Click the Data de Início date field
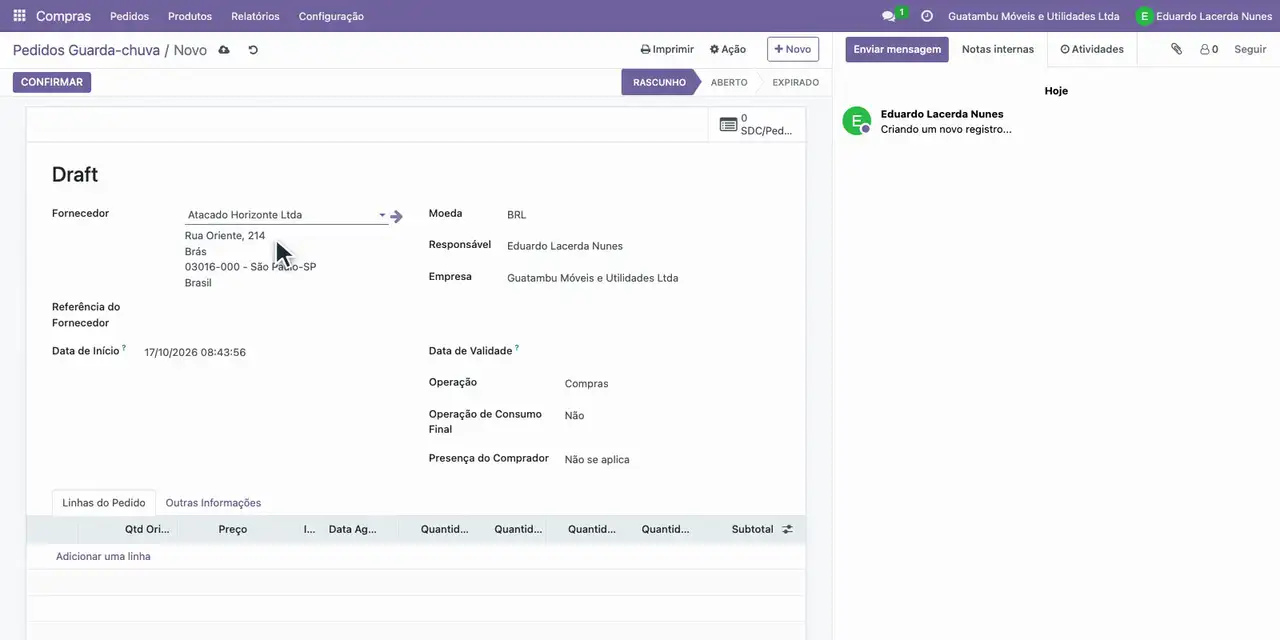Image resolution: width=1280 pixels, height=640 pixels. tap(195, 352)
